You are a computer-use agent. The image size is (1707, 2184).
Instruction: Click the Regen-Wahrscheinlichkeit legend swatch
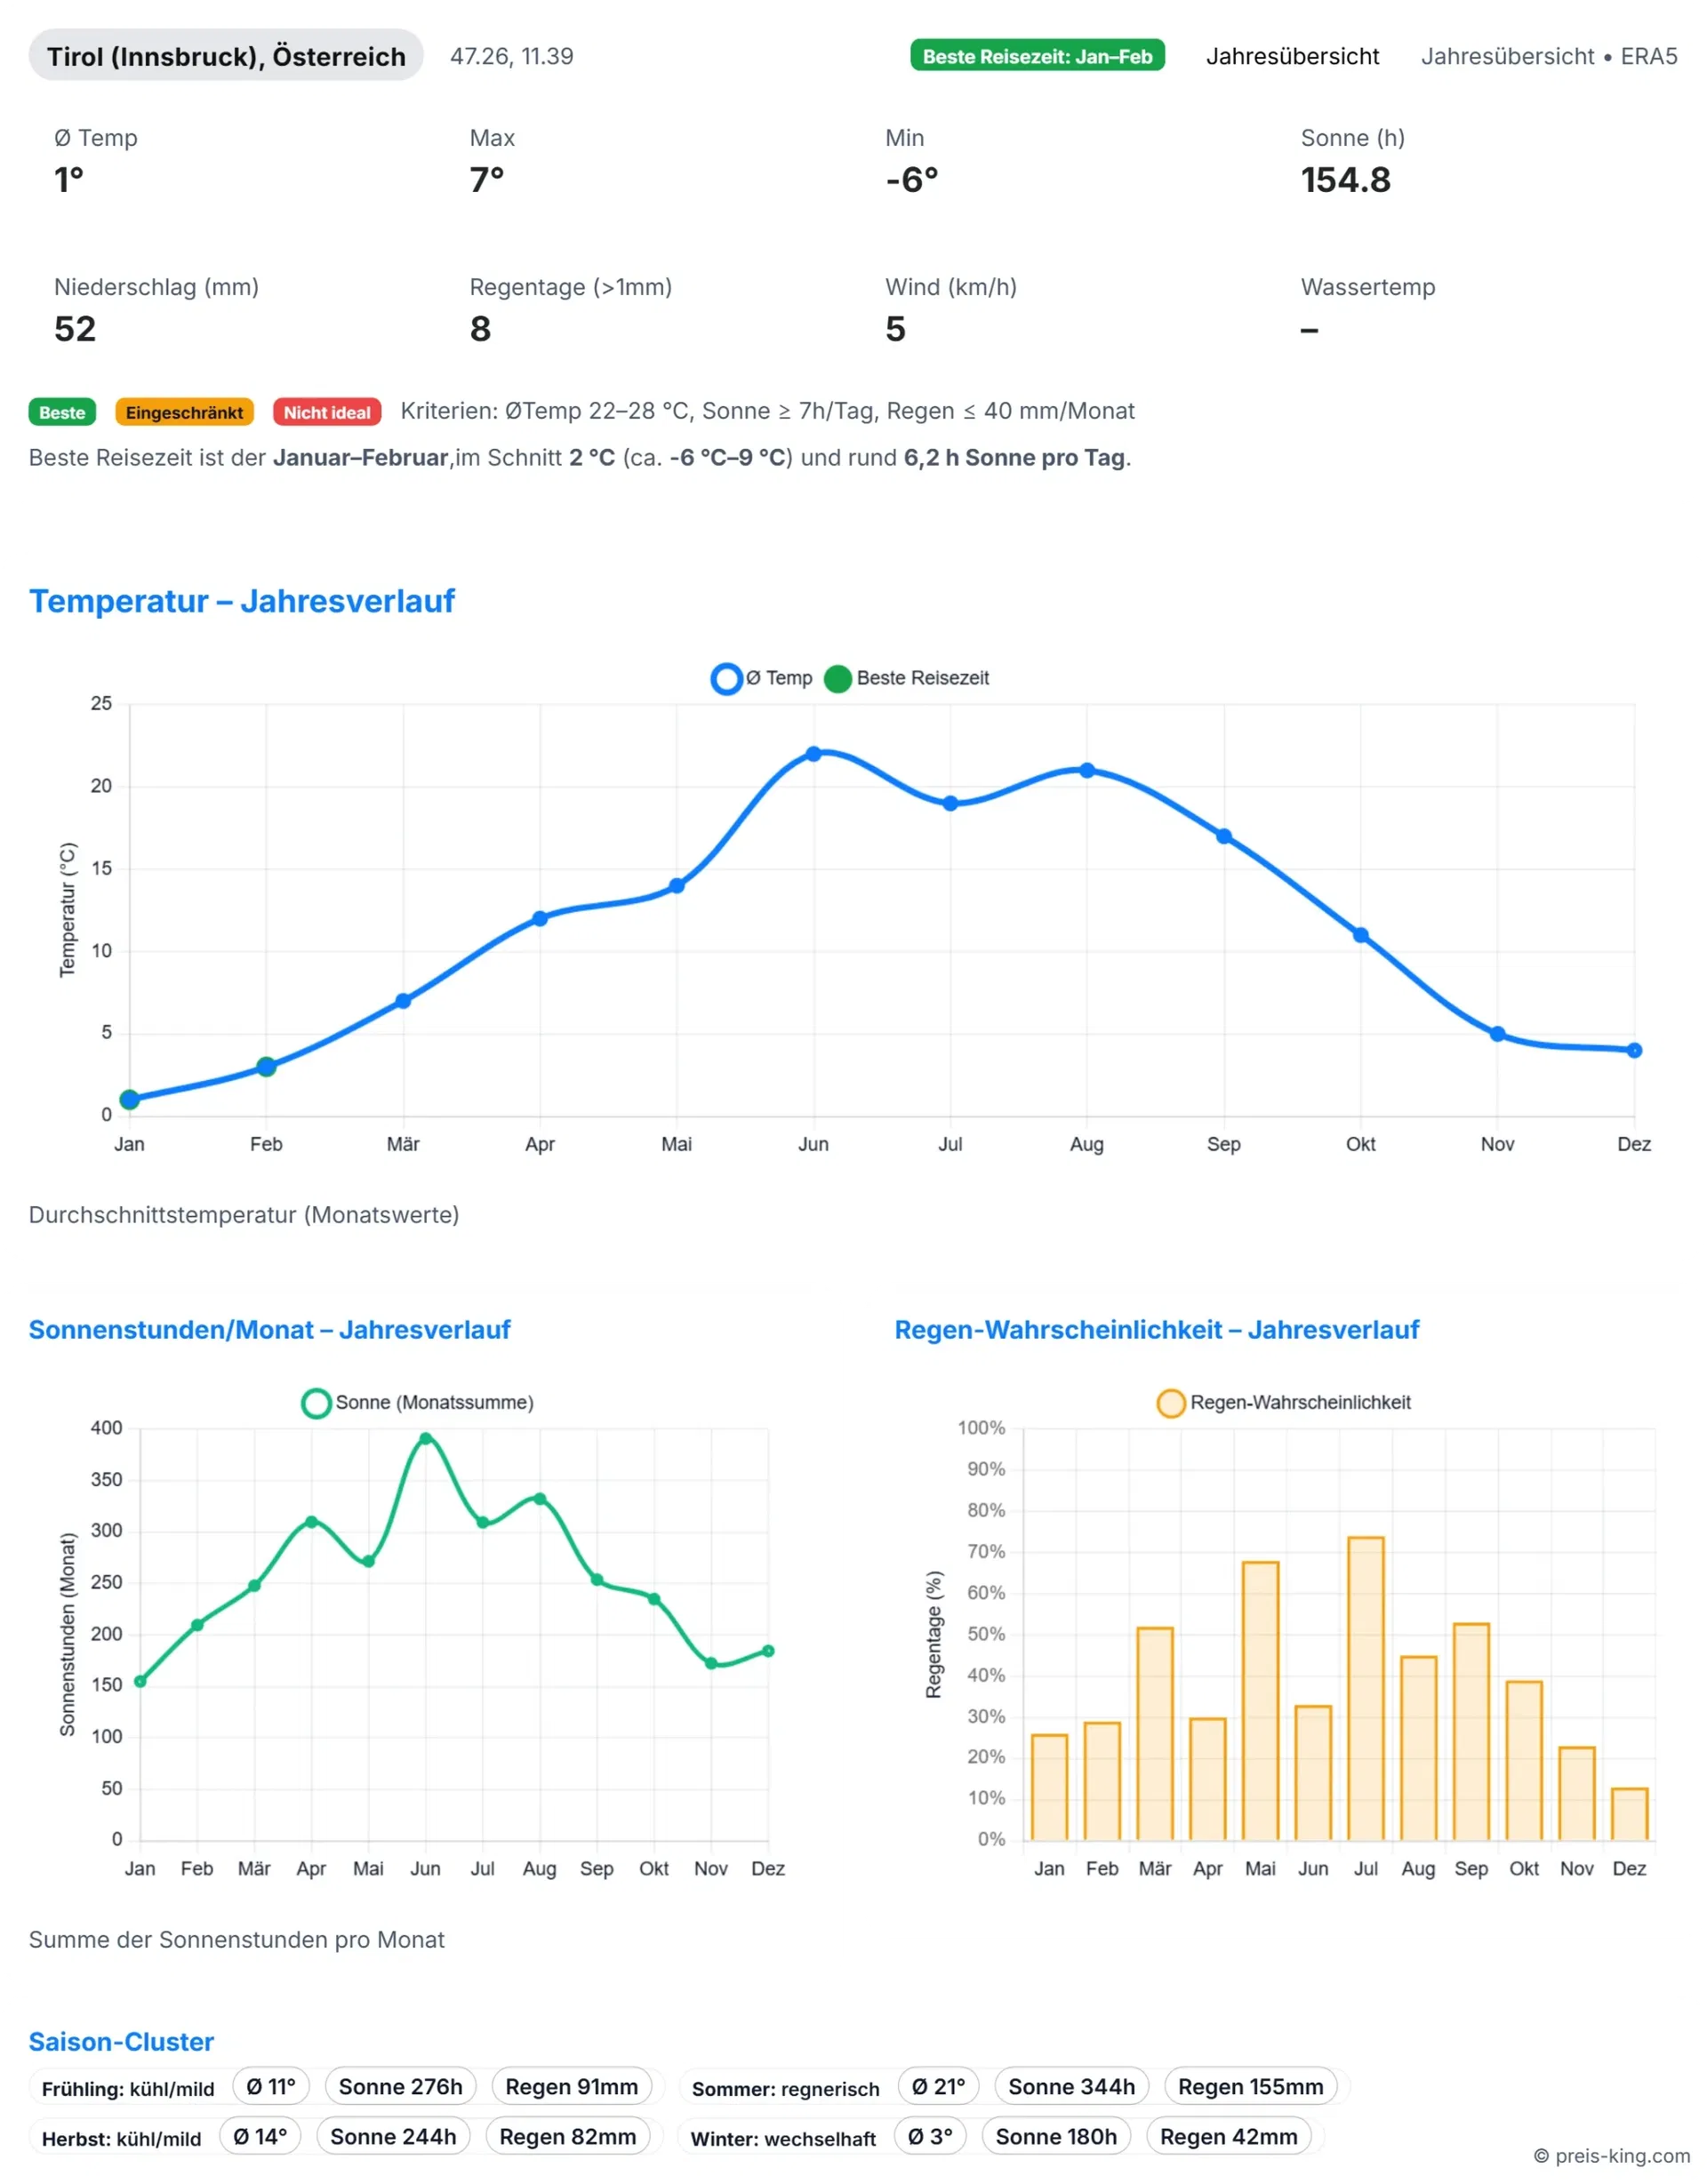(x=1170, y=1402)
